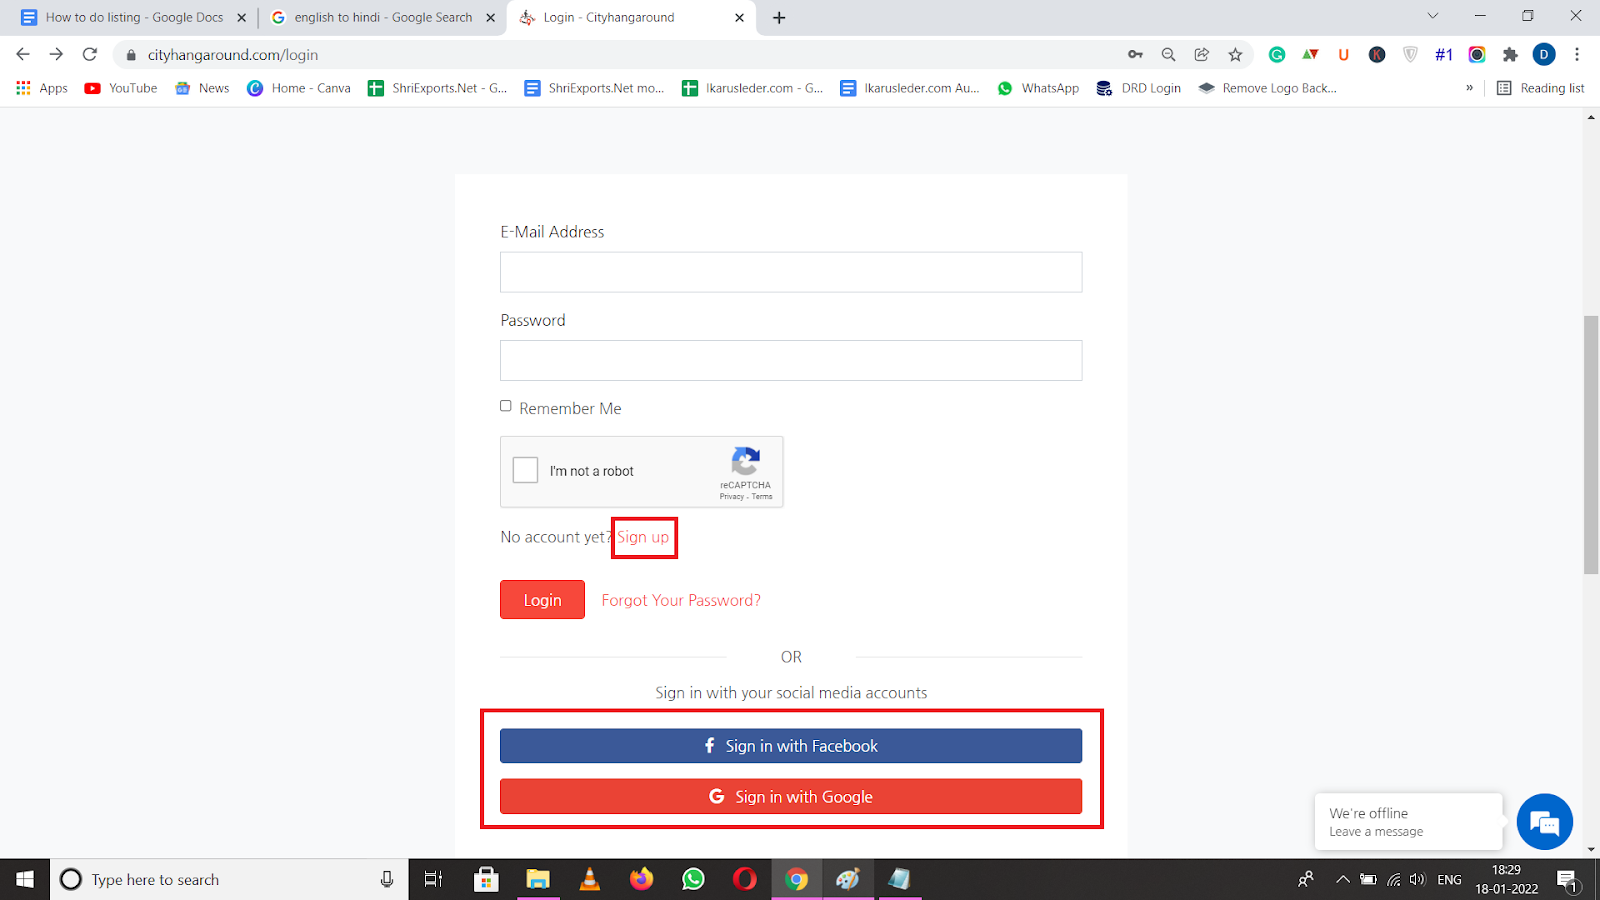The image size is (1600, 900).
Task: Open the Remove Logo Back... bookmark
Action: pos(1267,88)
